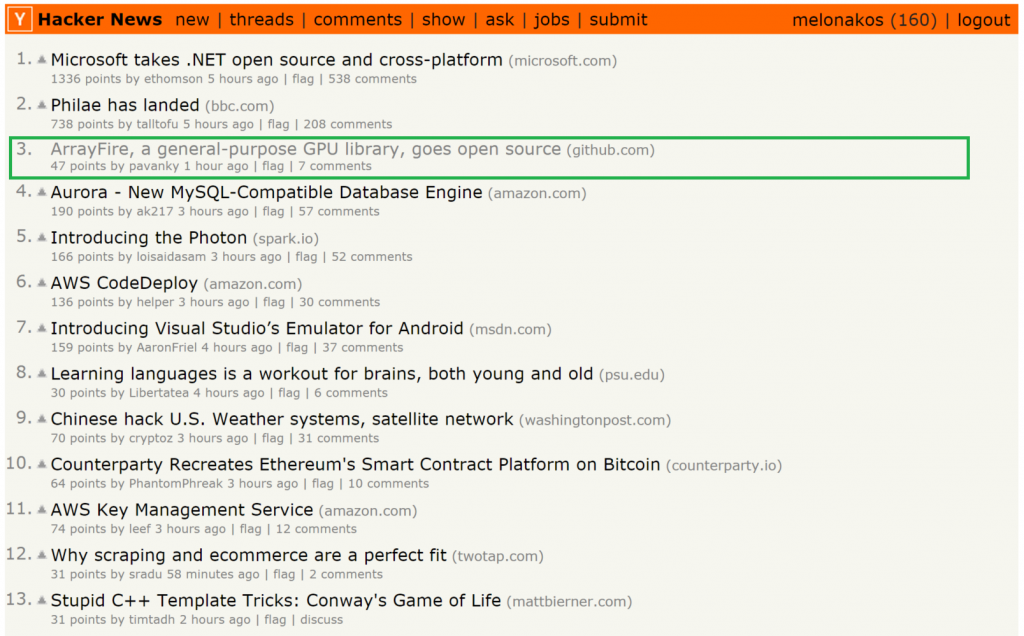Image resolution: width=1024 pixels, height=636 pixels.
Task: Open the Counterparty Smart Contract article
Action: click(x=355, y=465)
